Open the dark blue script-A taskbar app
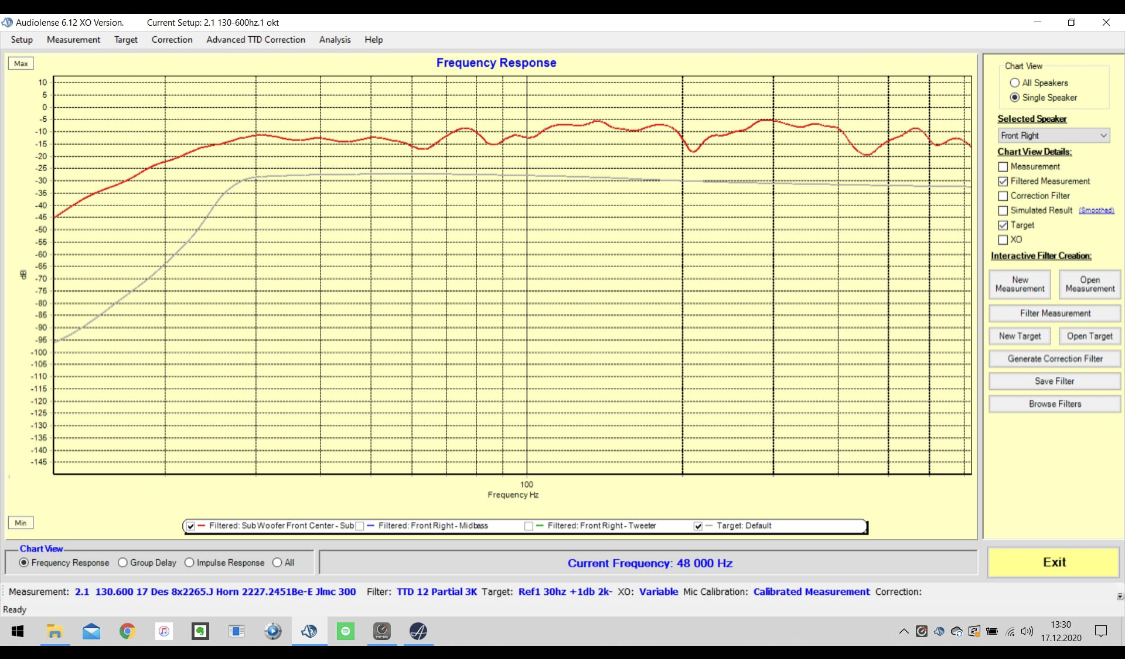This screenshot has height=659, width=1125. (x=418, y=631)
